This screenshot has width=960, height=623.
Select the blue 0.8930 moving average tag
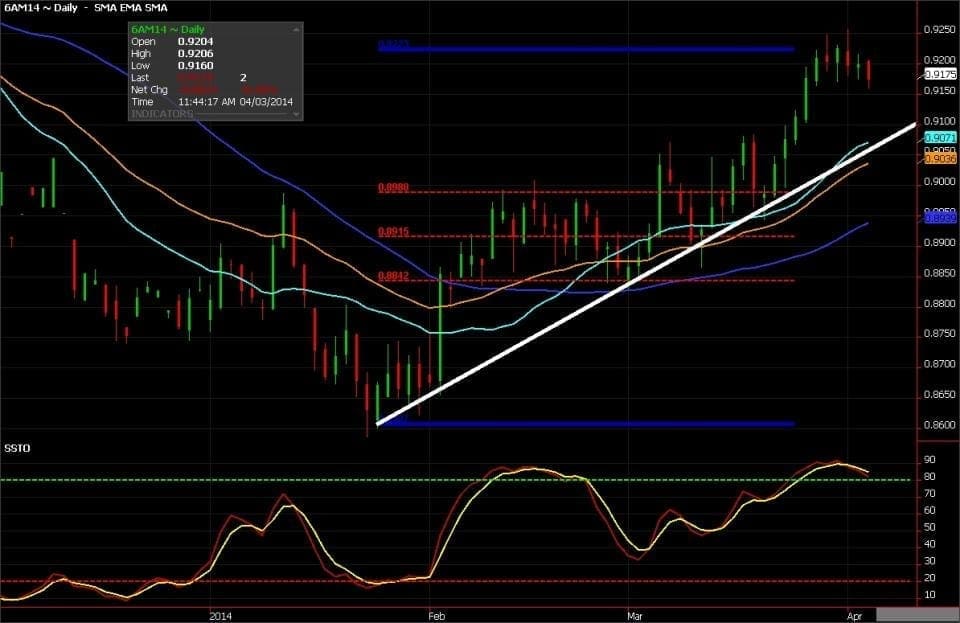[x=940, y=218]
